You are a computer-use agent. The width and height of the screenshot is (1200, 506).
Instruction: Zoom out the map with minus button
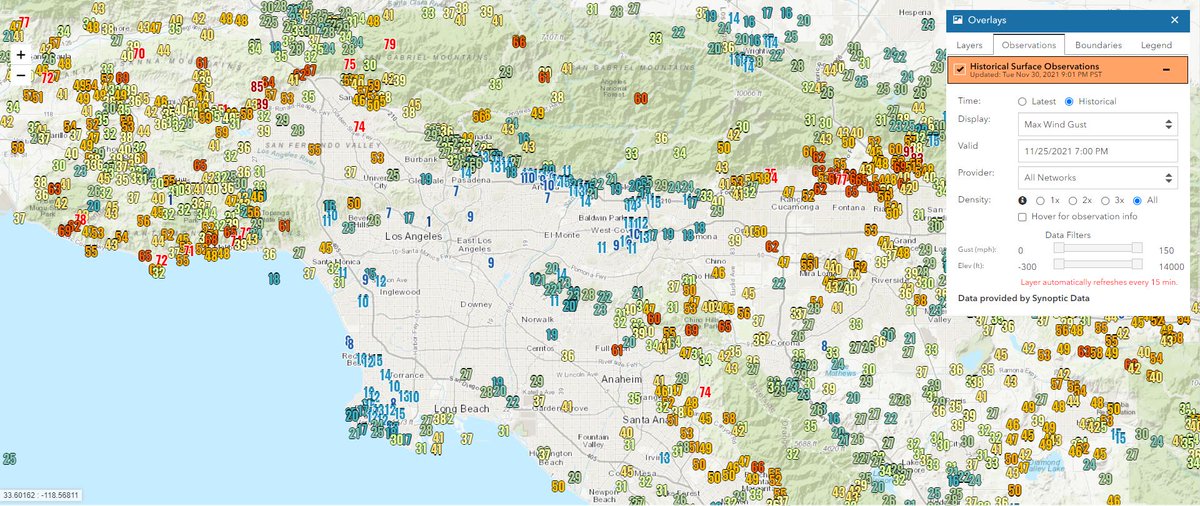[x=20, y=74]
